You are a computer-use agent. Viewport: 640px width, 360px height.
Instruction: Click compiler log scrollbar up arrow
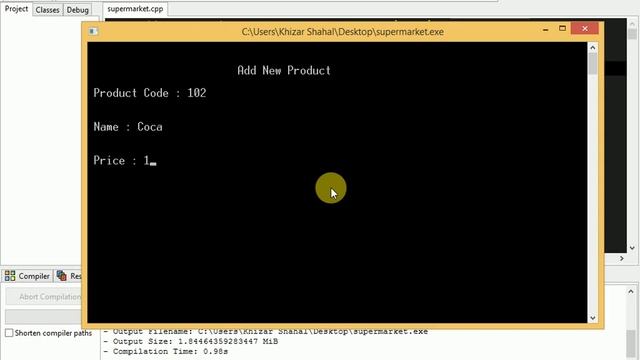[x=631, y=291]
